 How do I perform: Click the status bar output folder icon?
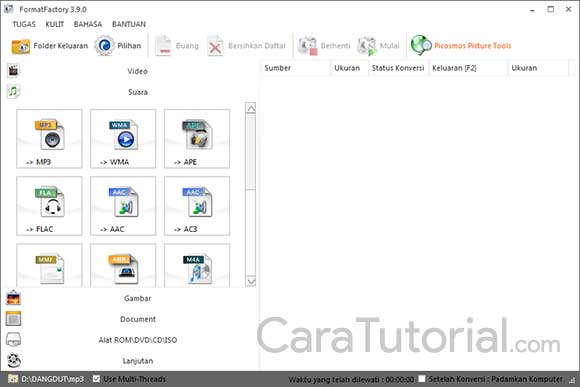pyautogui.click(x=13, y=379)
